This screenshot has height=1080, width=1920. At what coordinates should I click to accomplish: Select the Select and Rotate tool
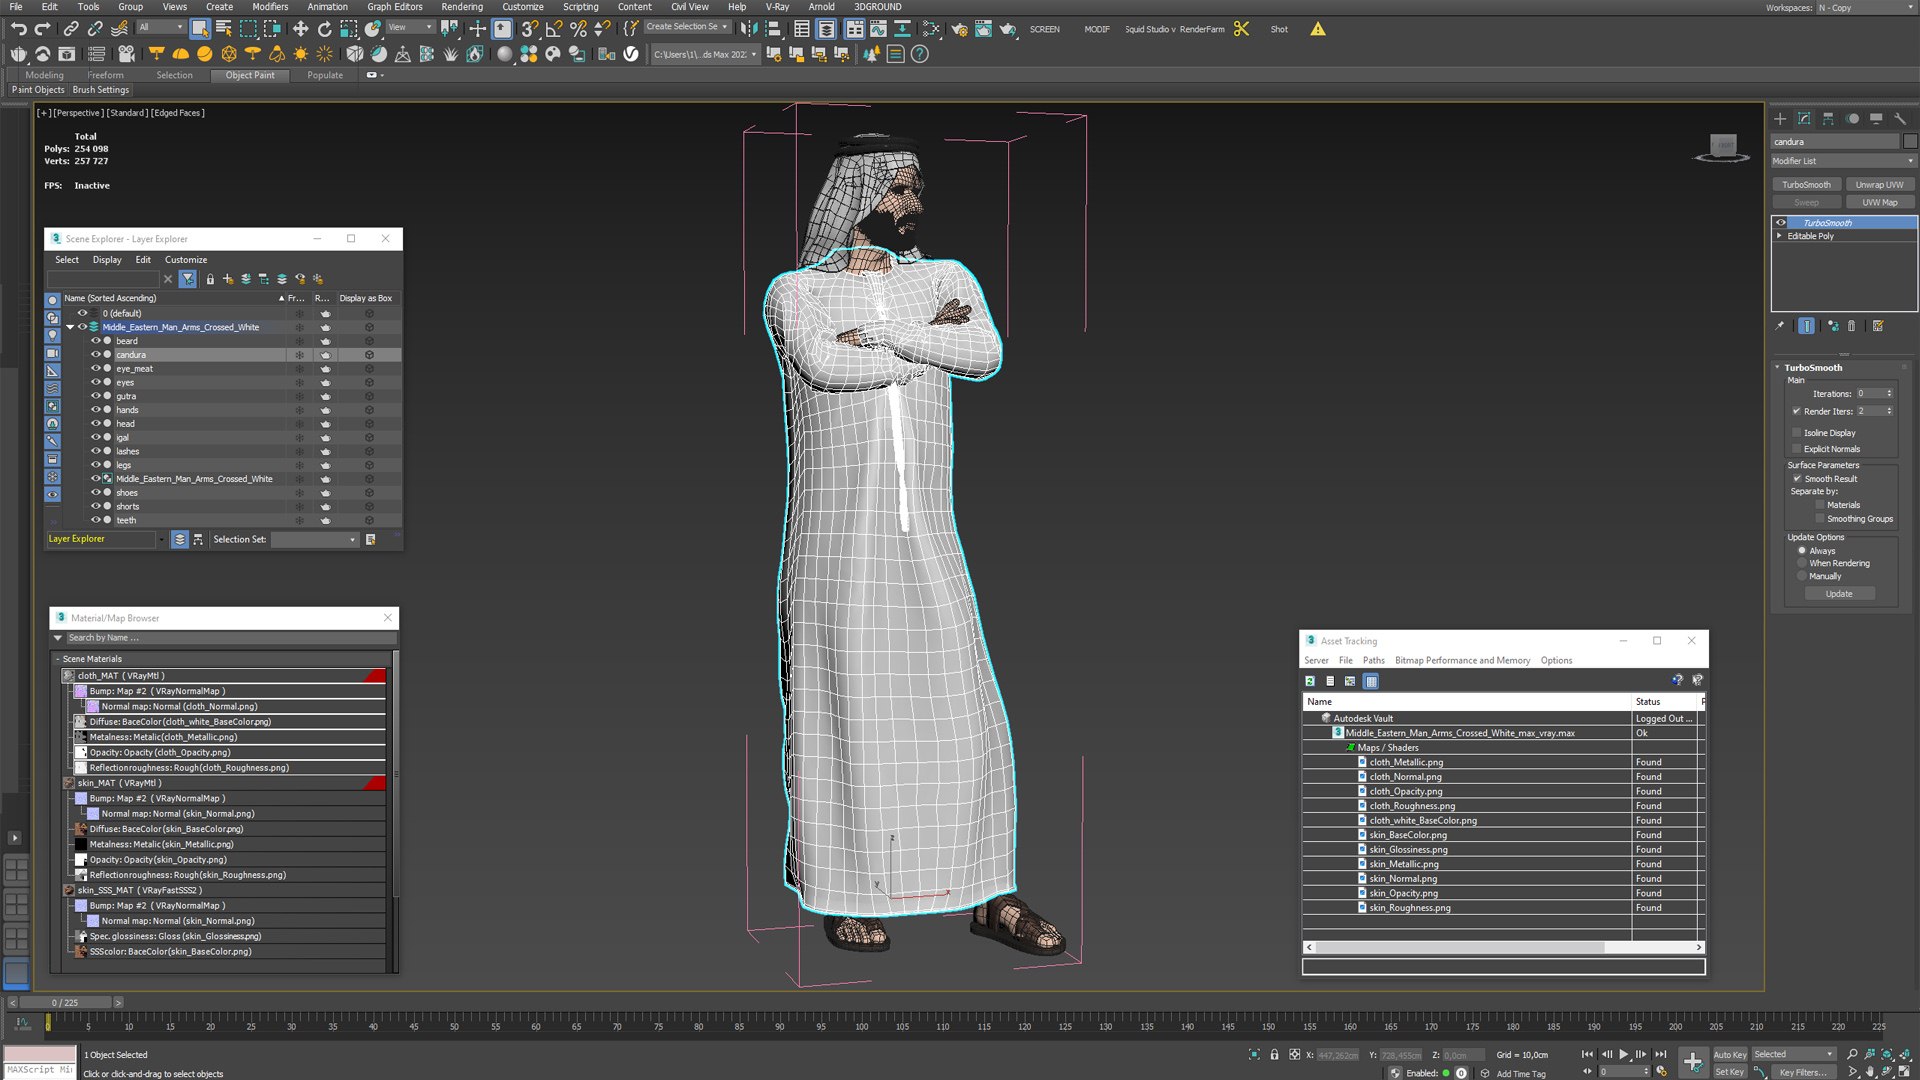(324, 29)
